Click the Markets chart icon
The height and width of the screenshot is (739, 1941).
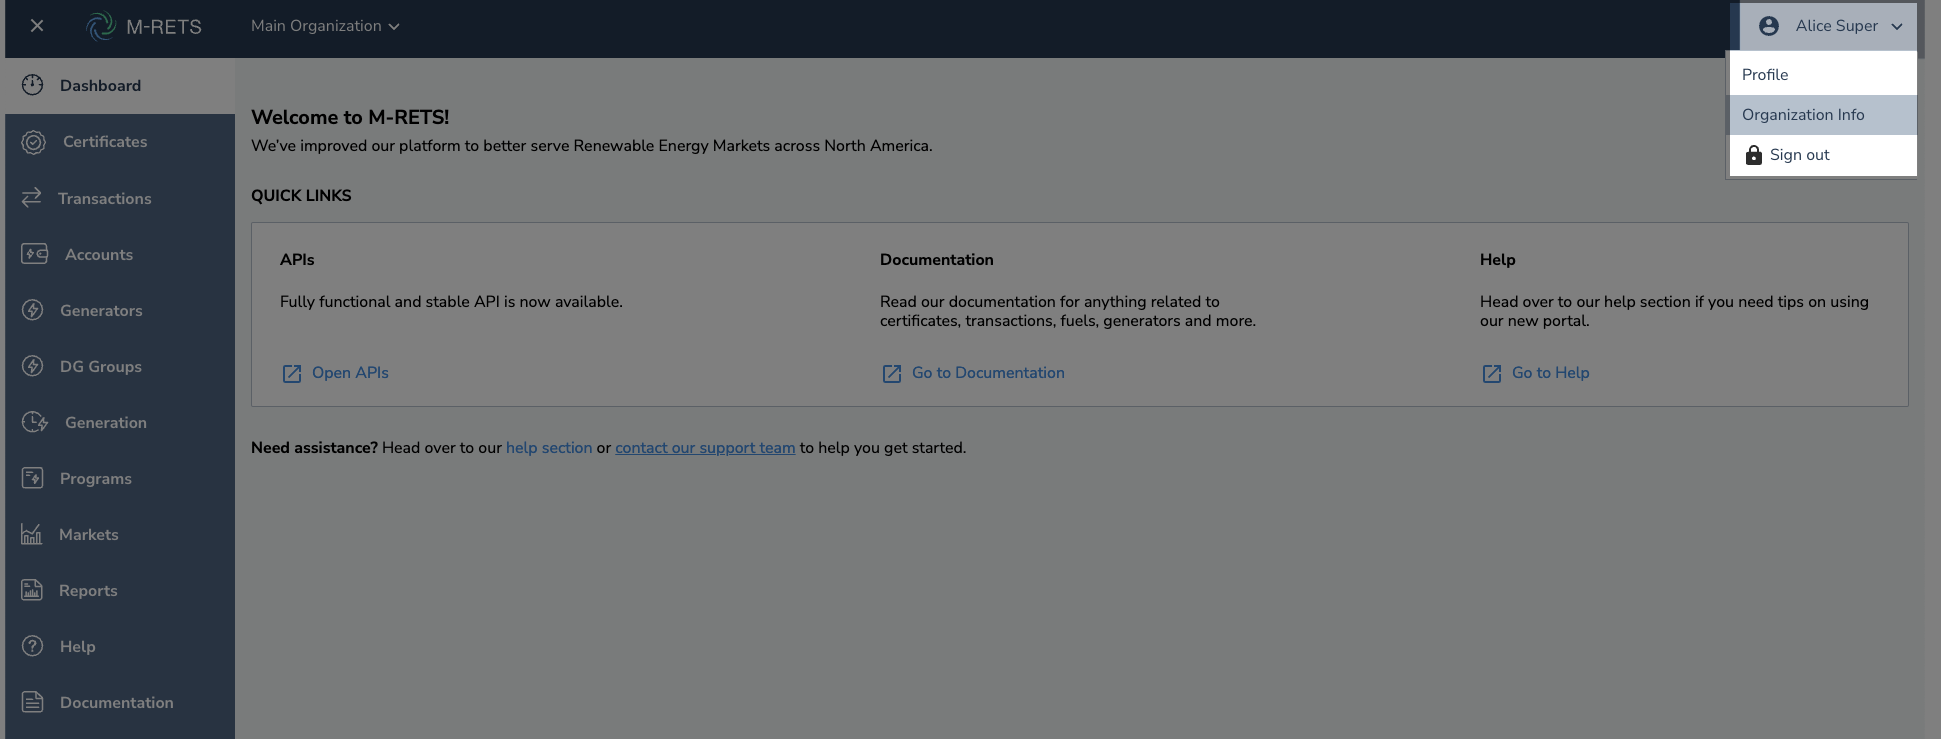[32, 534]
